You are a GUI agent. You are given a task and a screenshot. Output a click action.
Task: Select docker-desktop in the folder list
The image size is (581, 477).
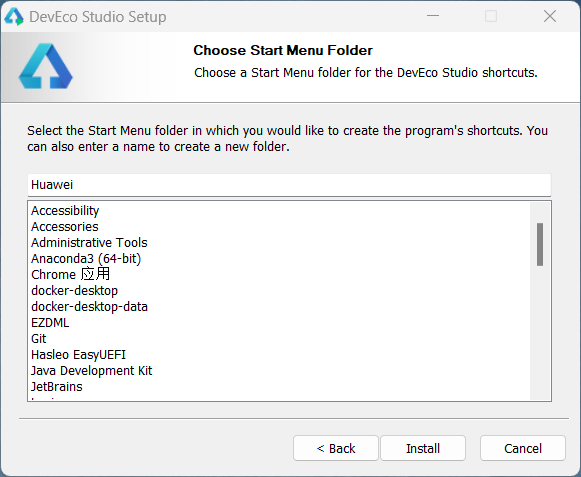pyautogui.click(x=74, y=291)
